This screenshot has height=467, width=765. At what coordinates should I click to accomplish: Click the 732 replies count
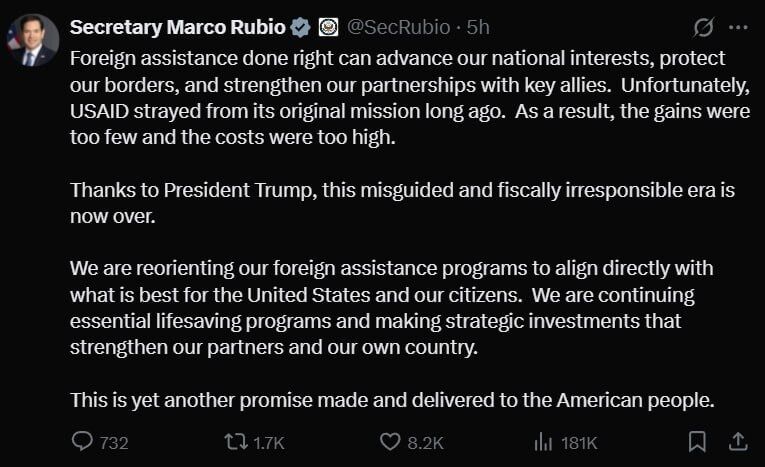114,442
